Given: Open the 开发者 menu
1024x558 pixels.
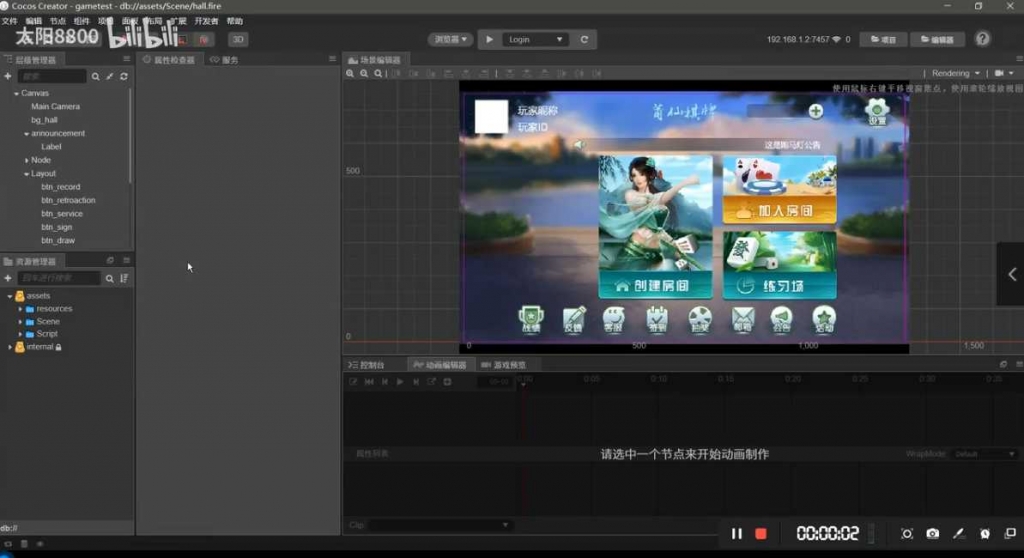Looking at the screenshot, I should [206, 21].
